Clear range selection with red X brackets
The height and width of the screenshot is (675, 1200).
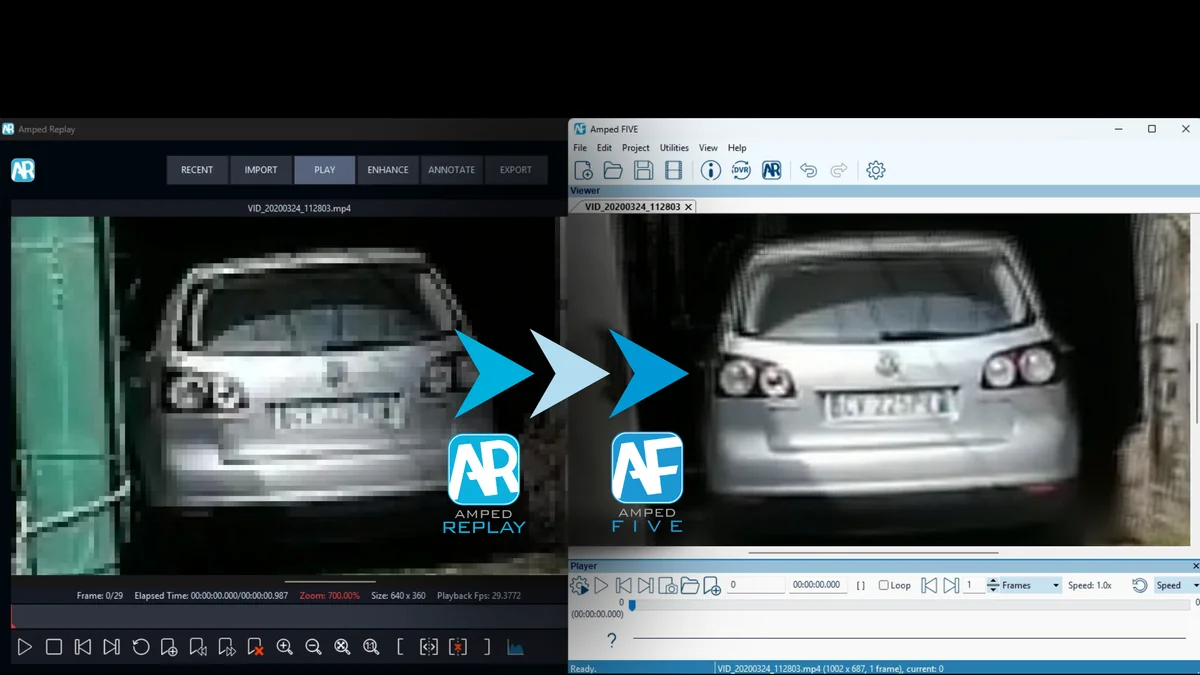458,648
